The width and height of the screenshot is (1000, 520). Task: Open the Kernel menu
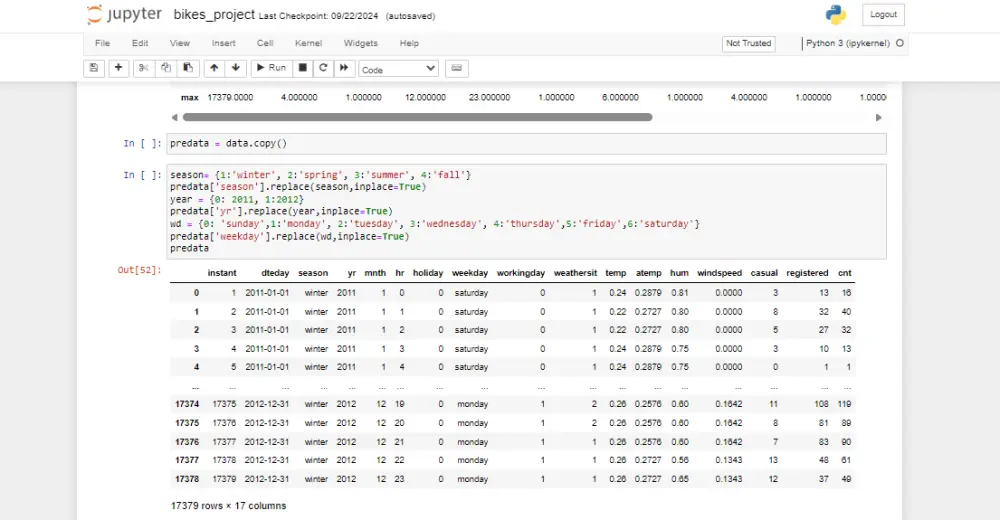308,43
